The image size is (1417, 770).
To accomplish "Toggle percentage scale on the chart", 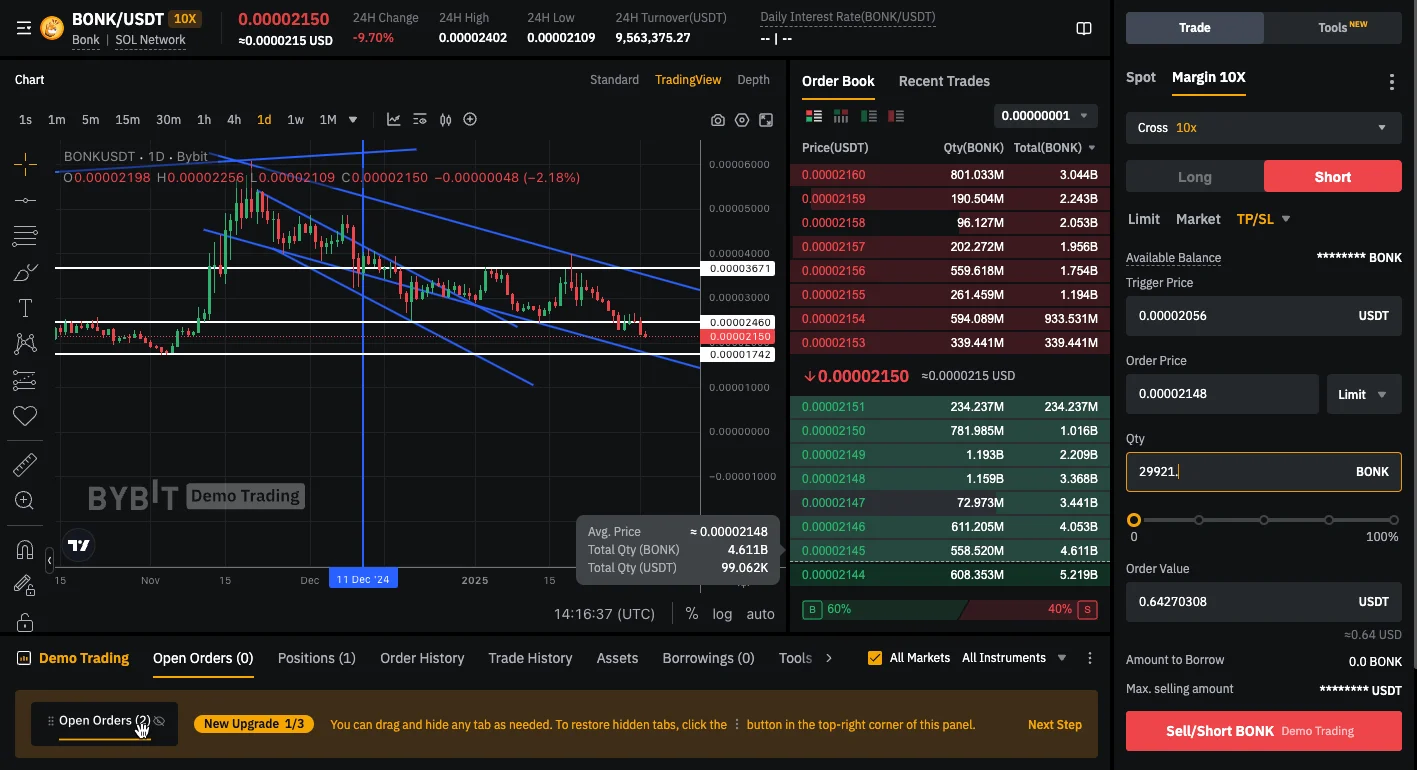I will pyautogui.click(x=692, y=614).
